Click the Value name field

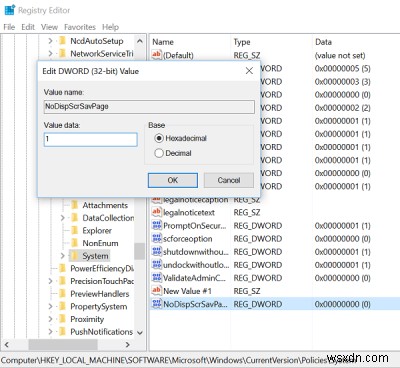149,107
